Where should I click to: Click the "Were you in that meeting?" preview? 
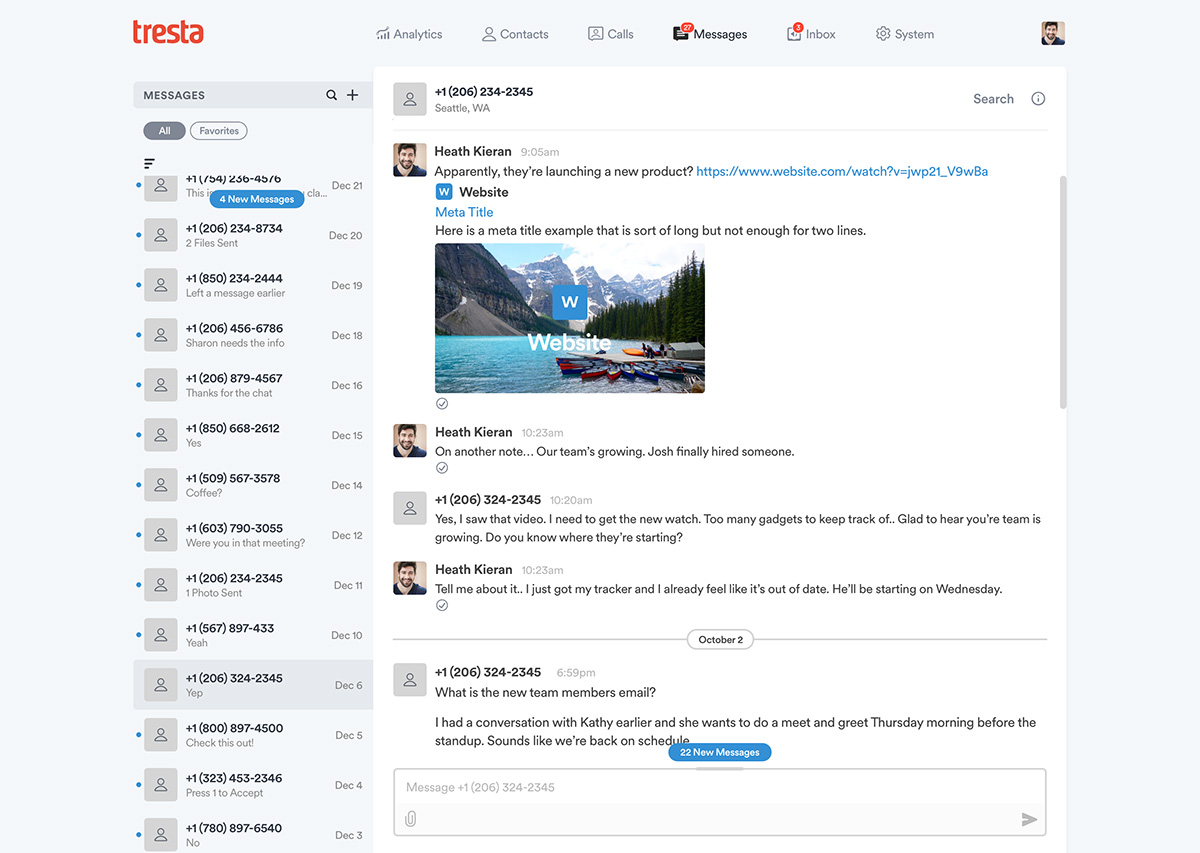click(x=245, y=543)
